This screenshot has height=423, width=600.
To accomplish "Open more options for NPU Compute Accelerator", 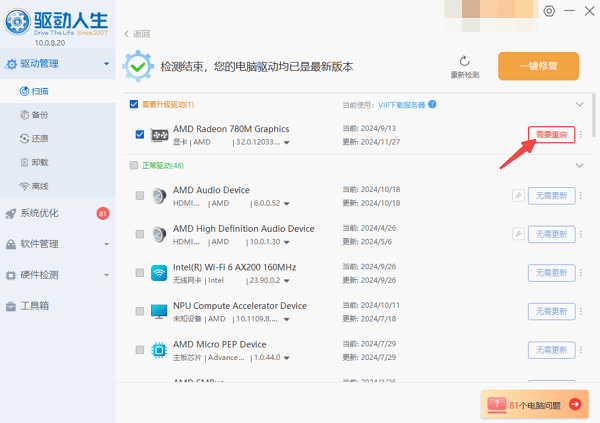I will [x=581, y=311].
